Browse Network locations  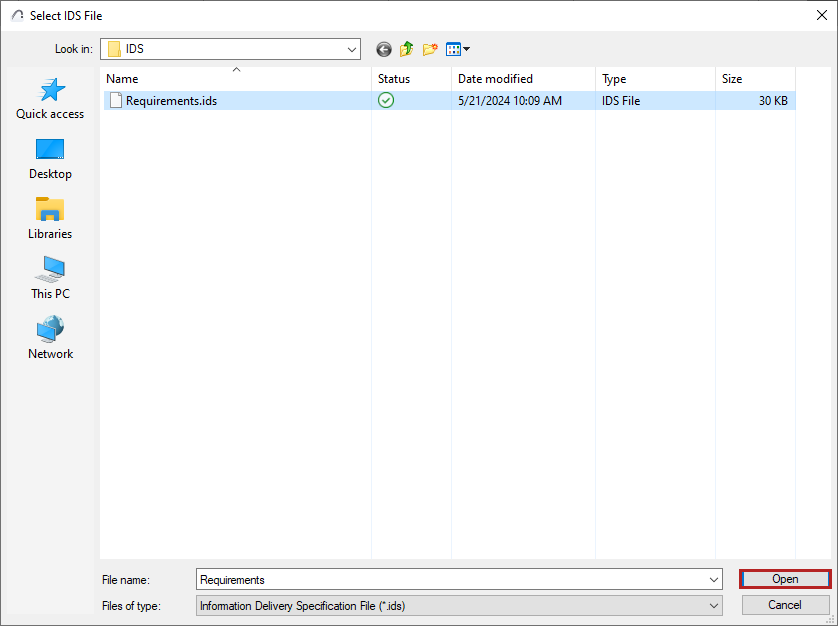(x=49, y=337)
